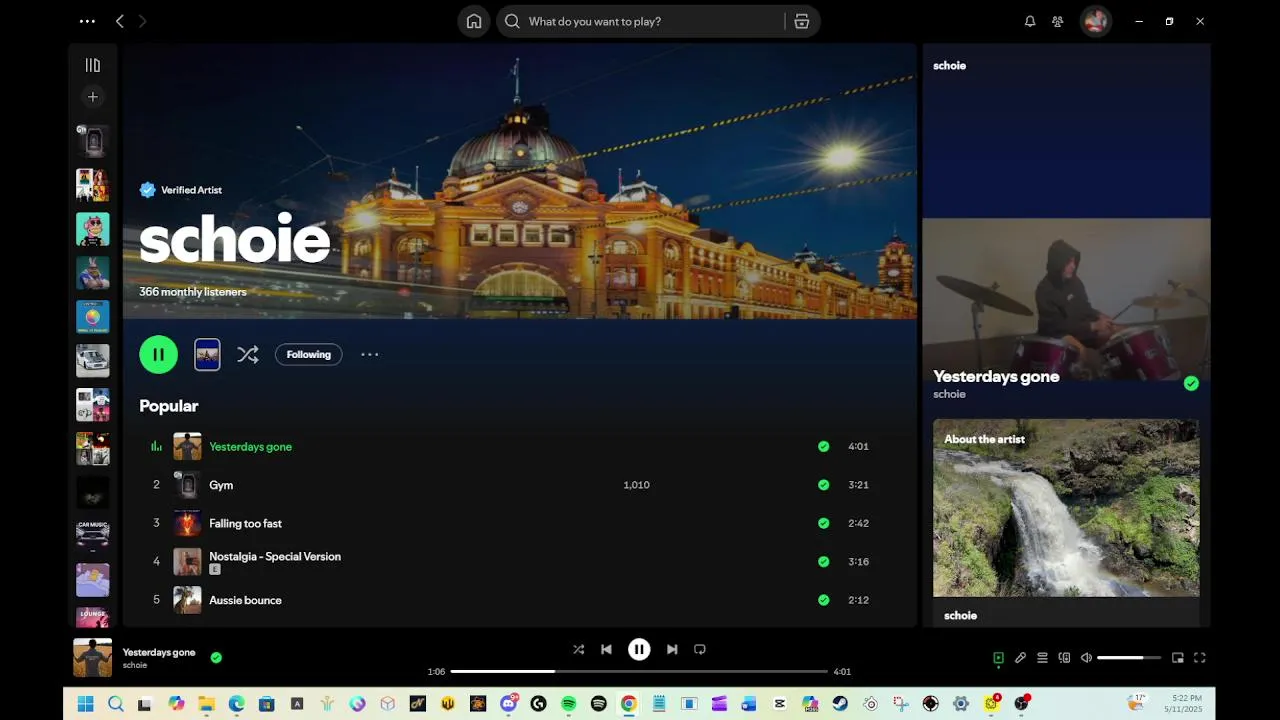Seek on the song progress bar
The image size is (1280, 720).
[x=639, y=671]
